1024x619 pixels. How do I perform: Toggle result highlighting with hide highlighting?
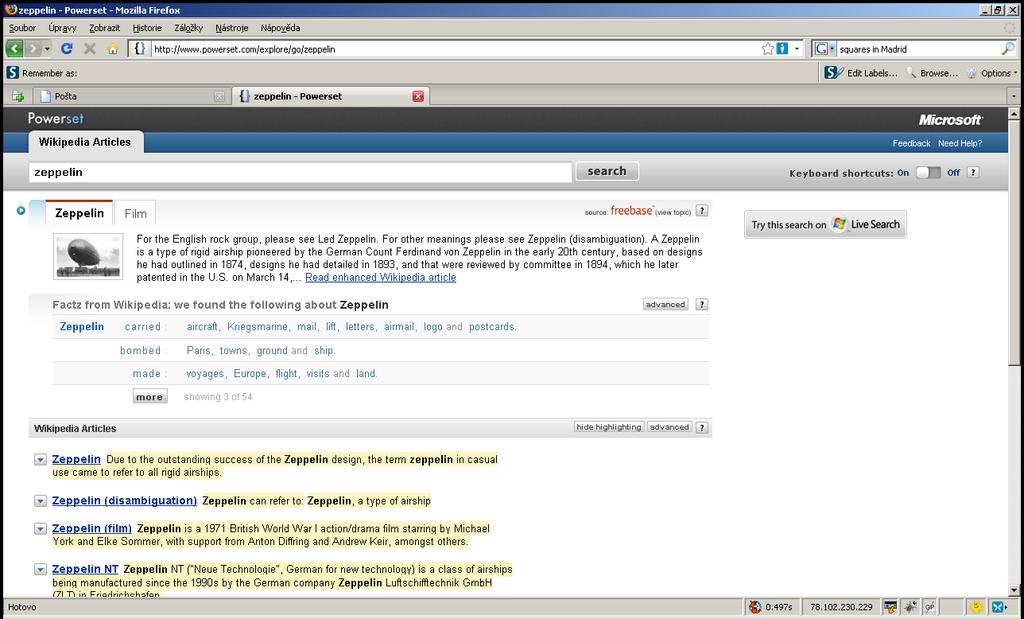[x=609, y=427]
